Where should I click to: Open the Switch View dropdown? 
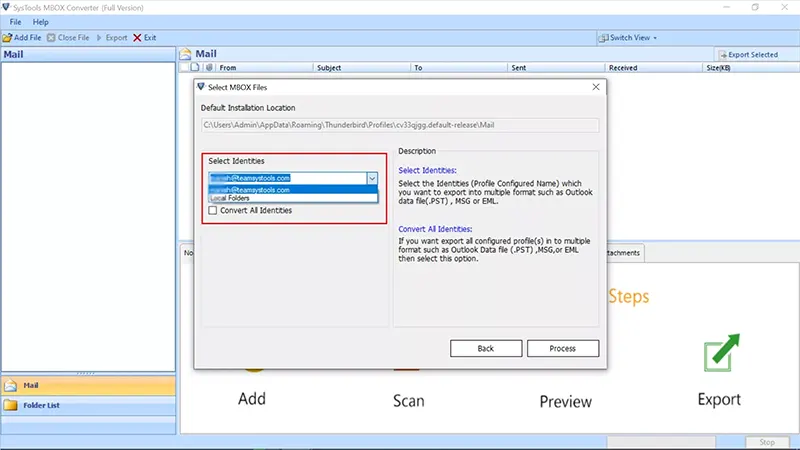tap(628, 38)
